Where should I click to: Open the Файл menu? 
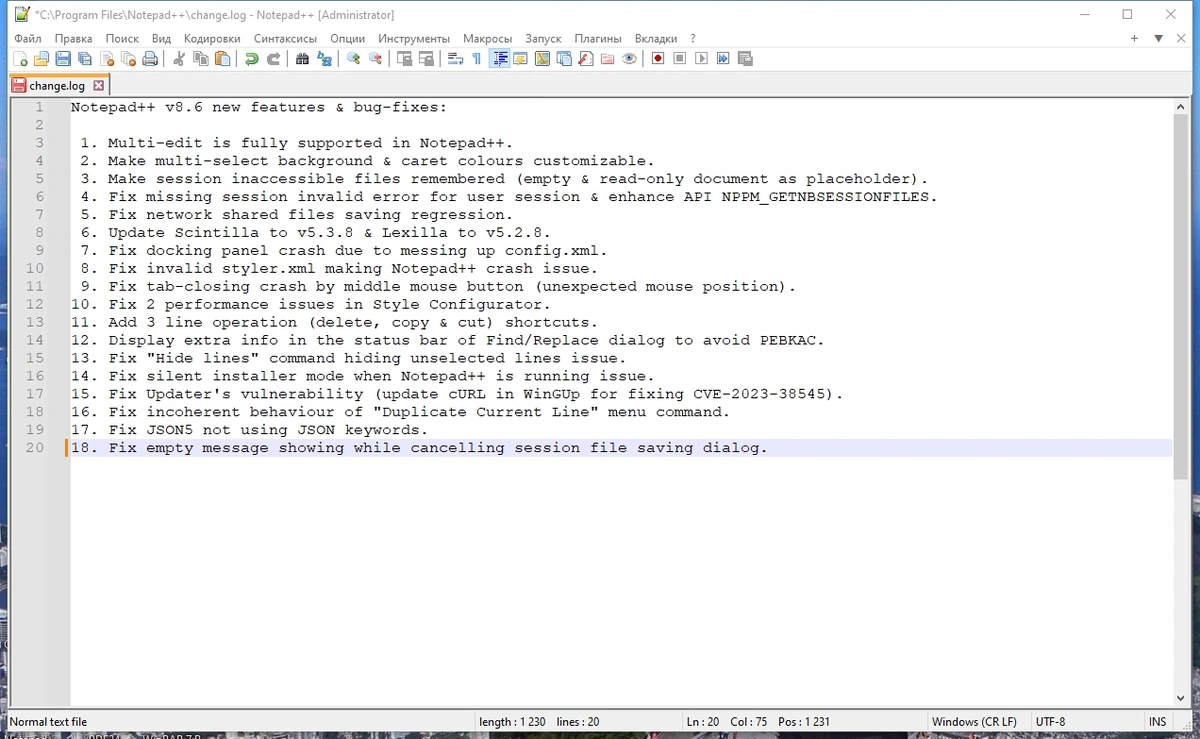pyautogui.click(x=28, y=38)
